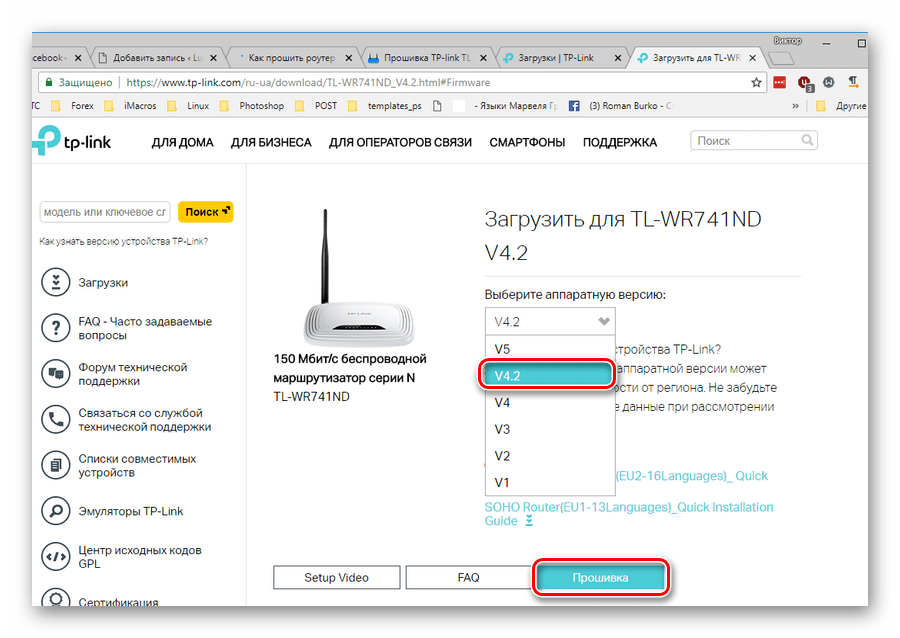Open the Photoshop bookmark folder
Viewport: 900px width, 638px height.
(x=252, y=106)
